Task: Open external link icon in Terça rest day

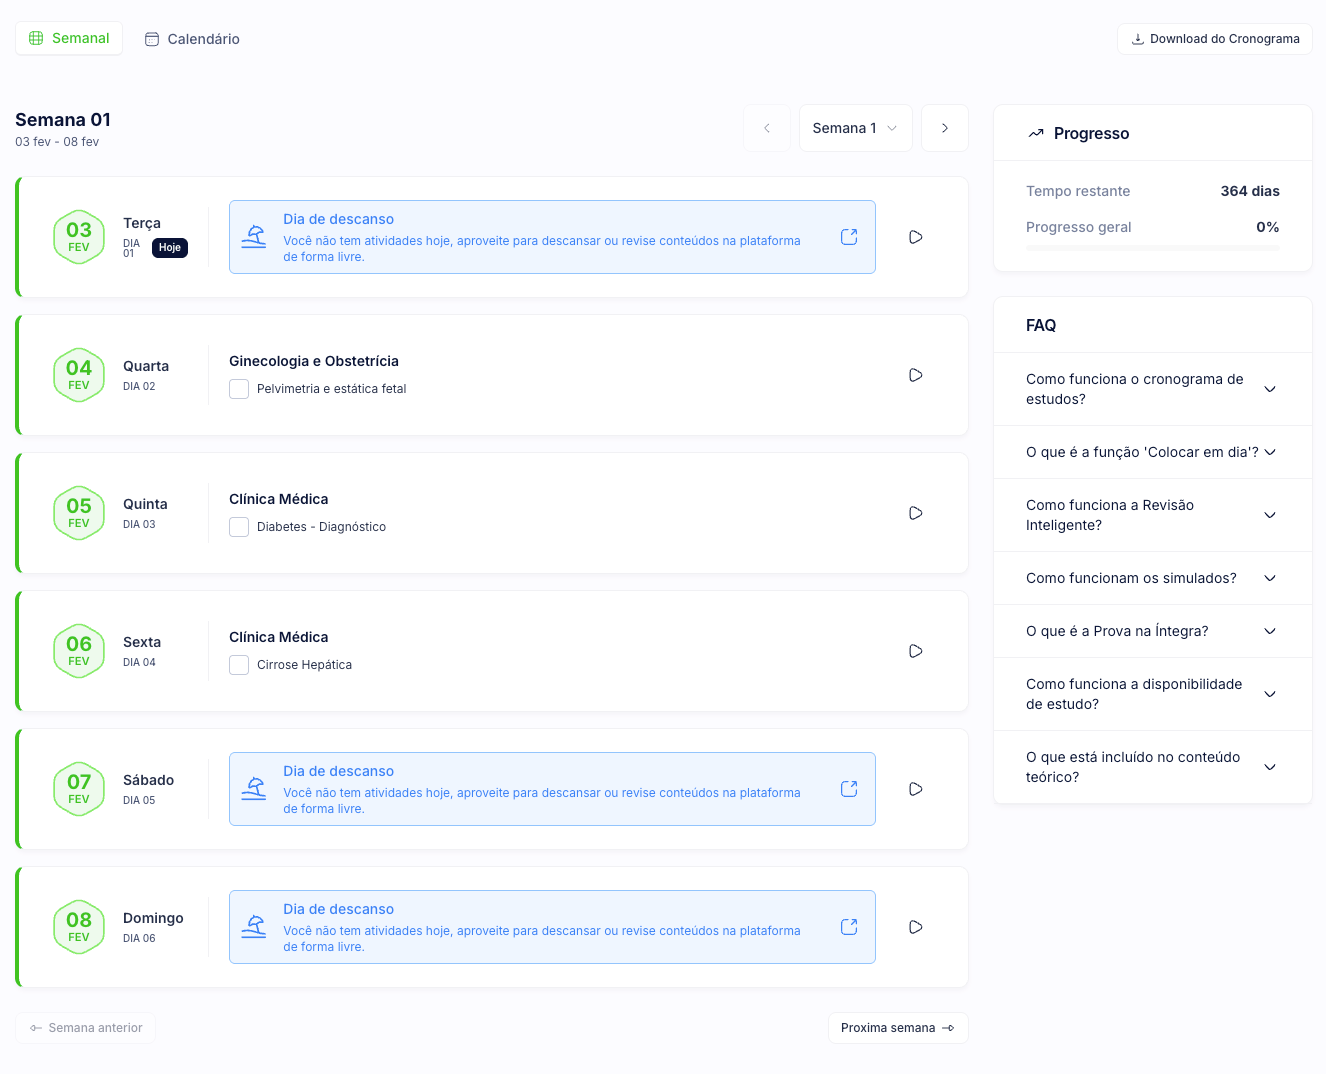Action: coord(849,237)
